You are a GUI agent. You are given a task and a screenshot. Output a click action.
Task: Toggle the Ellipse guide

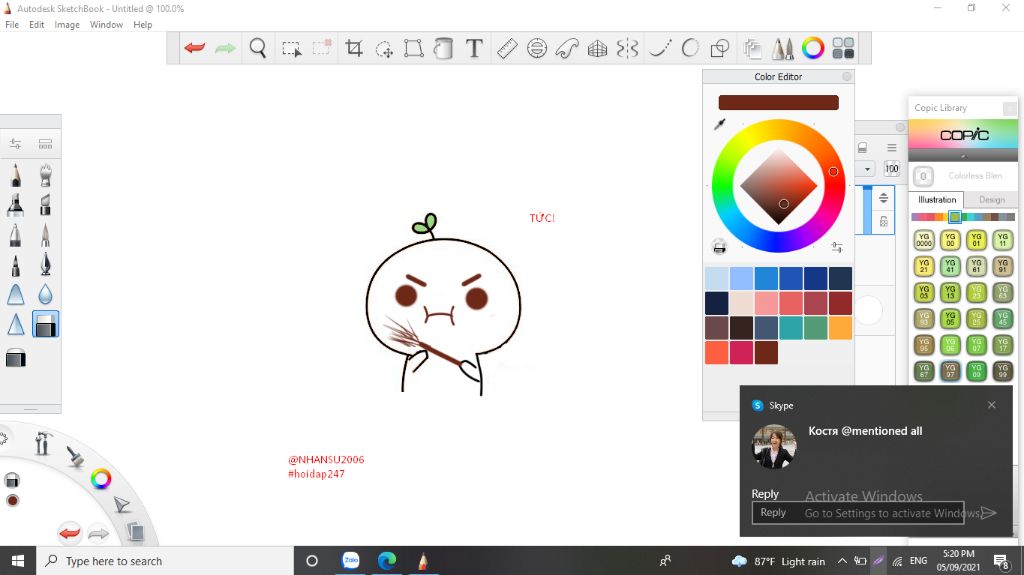coord(537,48)
